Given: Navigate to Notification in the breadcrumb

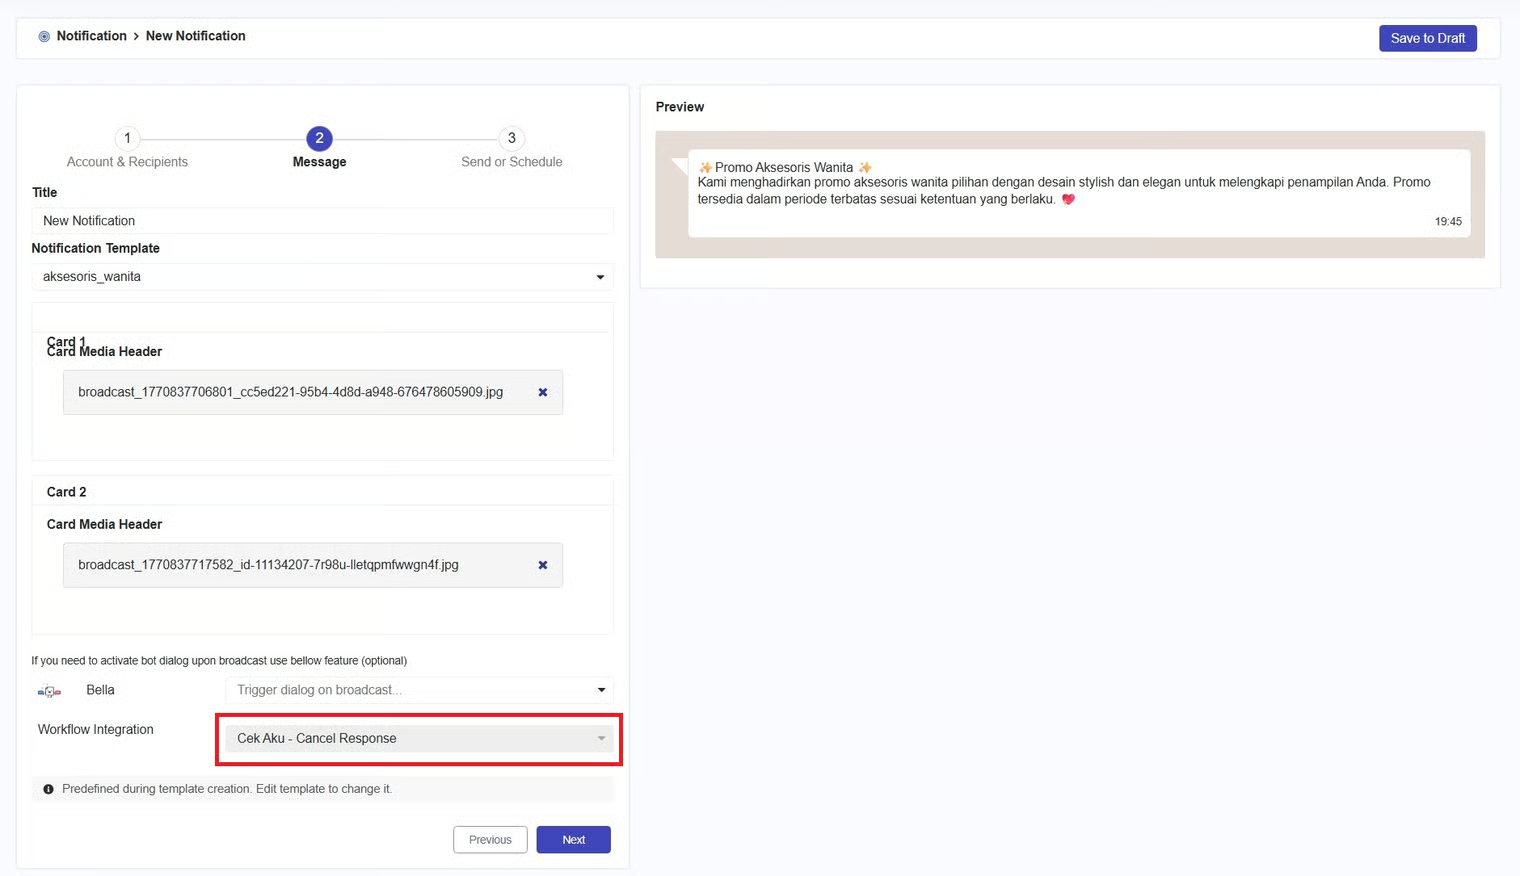Looking at the screenshot, I should point(91,36).
